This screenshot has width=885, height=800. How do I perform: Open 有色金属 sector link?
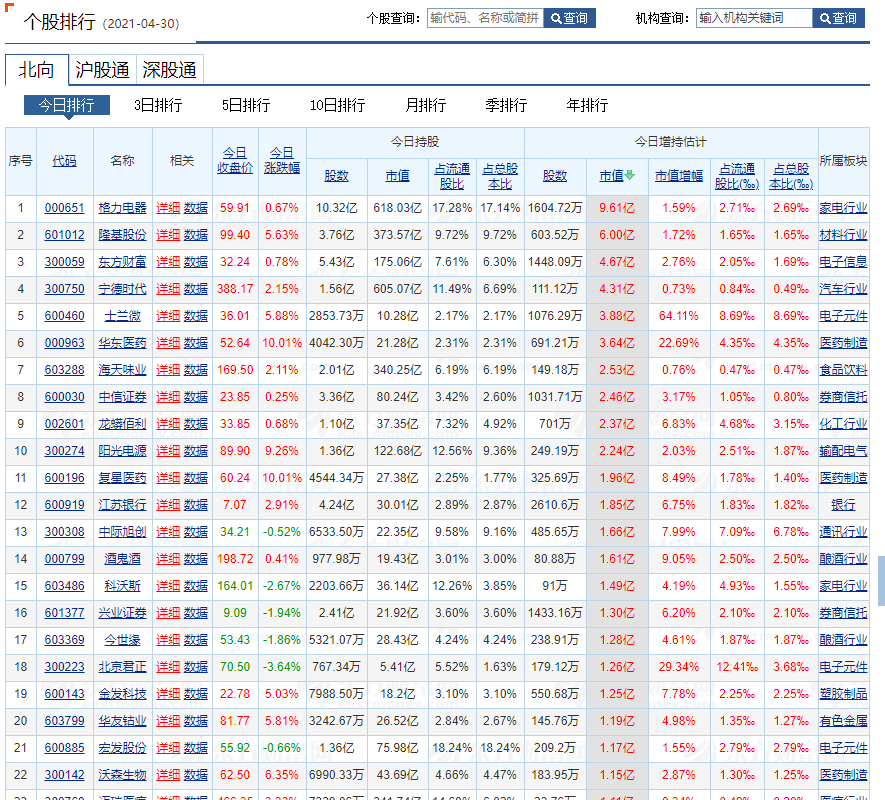[843, 721]
